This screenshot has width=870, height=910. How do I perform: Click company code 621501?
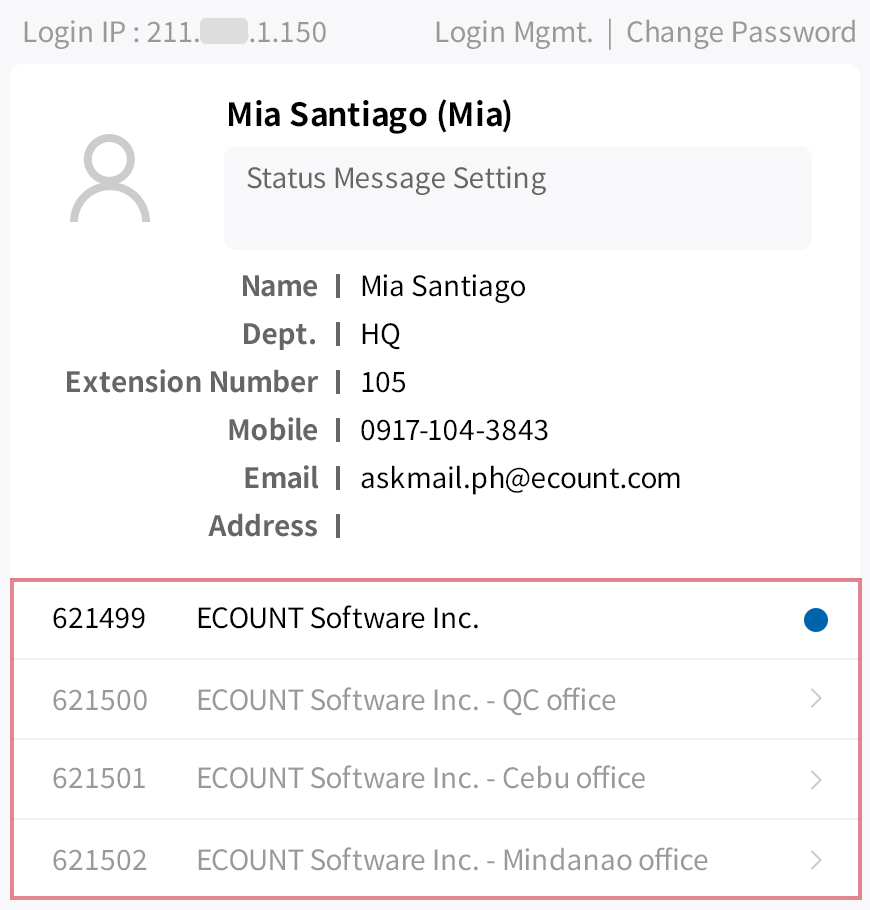pyautogui.click(x=99, y=778)
